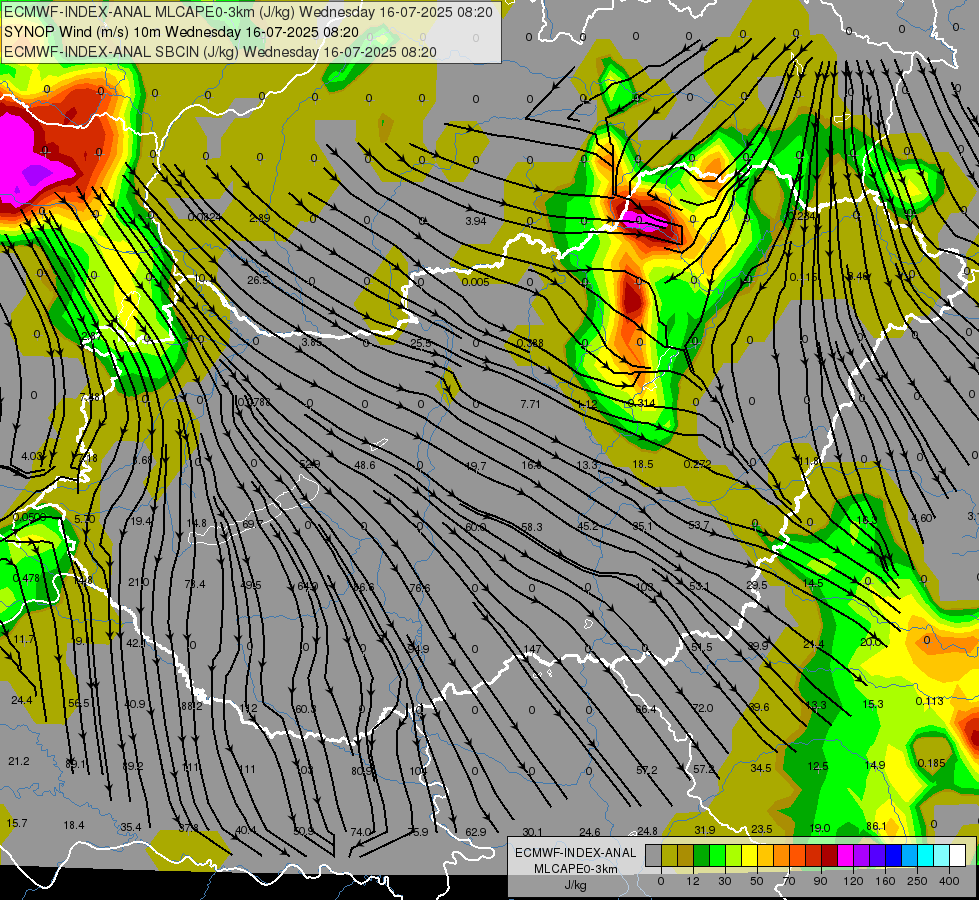Click the SYNOP Wind (m/s) 10m title line
This screenshot has width=979, height=900.
tap(181, 32)
